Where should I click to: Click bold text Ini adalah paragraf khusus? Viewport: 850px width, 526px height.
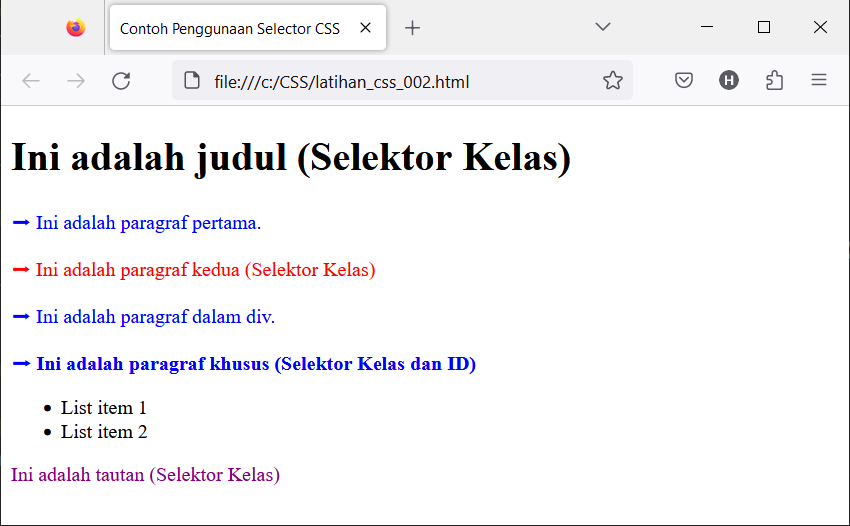153,363
